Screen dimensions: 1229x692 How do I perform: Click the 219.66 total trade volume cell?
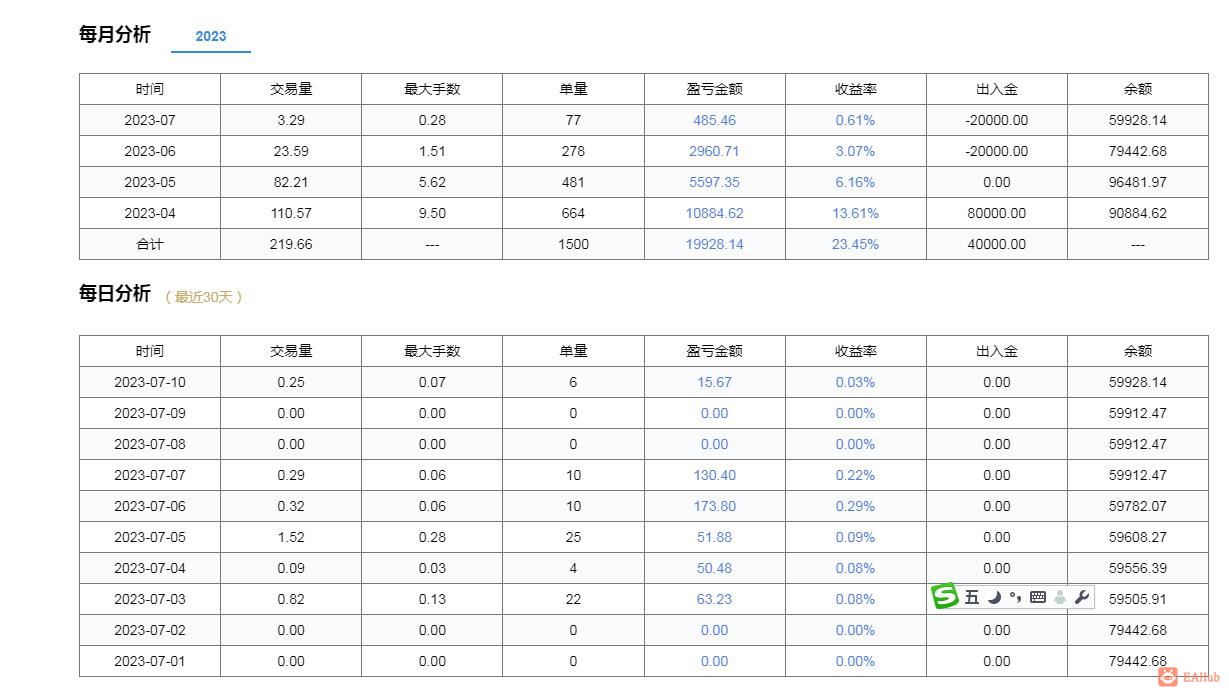(291, 244)
